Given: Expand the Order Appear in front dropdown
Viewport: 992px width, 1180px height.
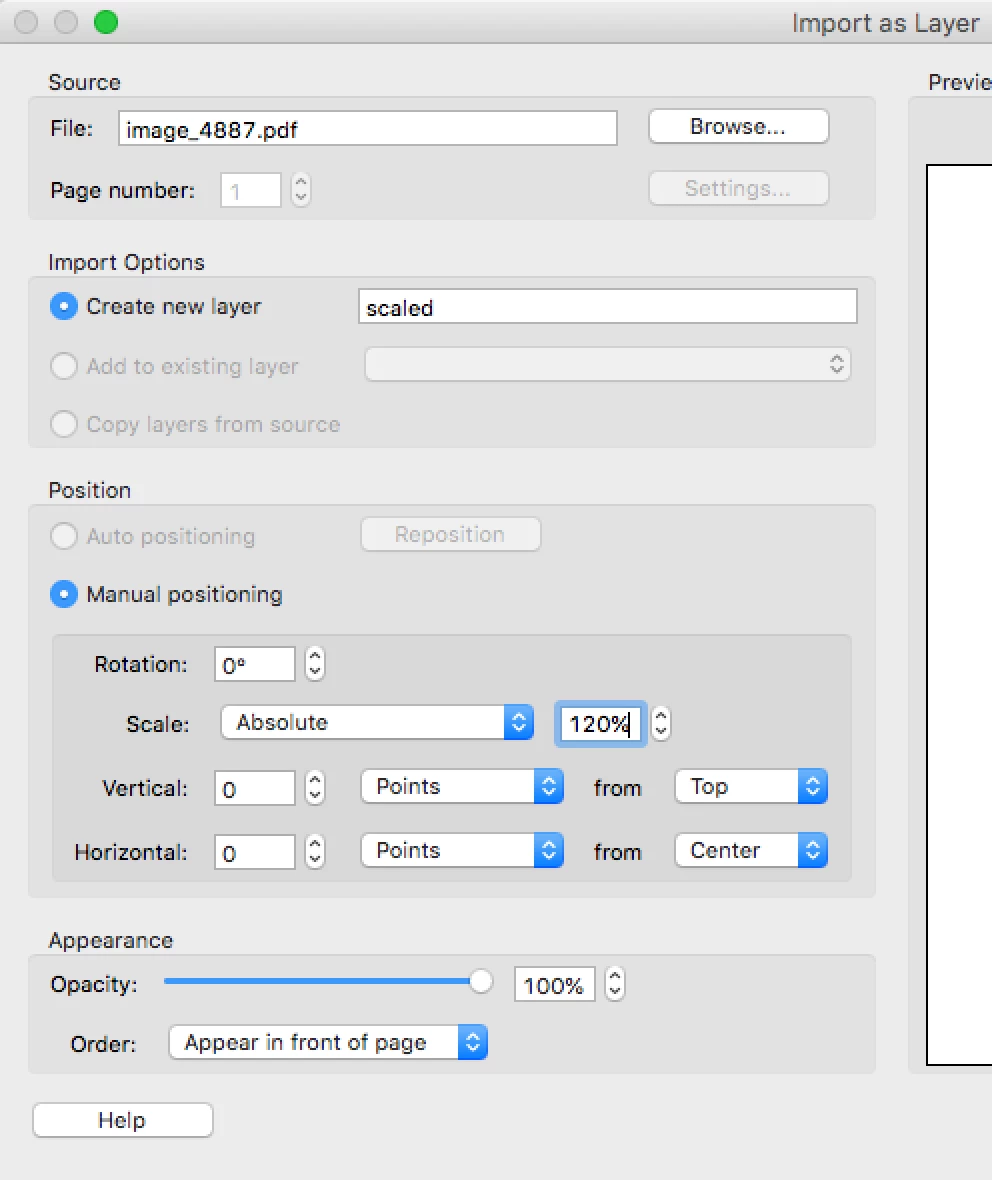Looking at the screenshot, I should tap(328, 1042).
